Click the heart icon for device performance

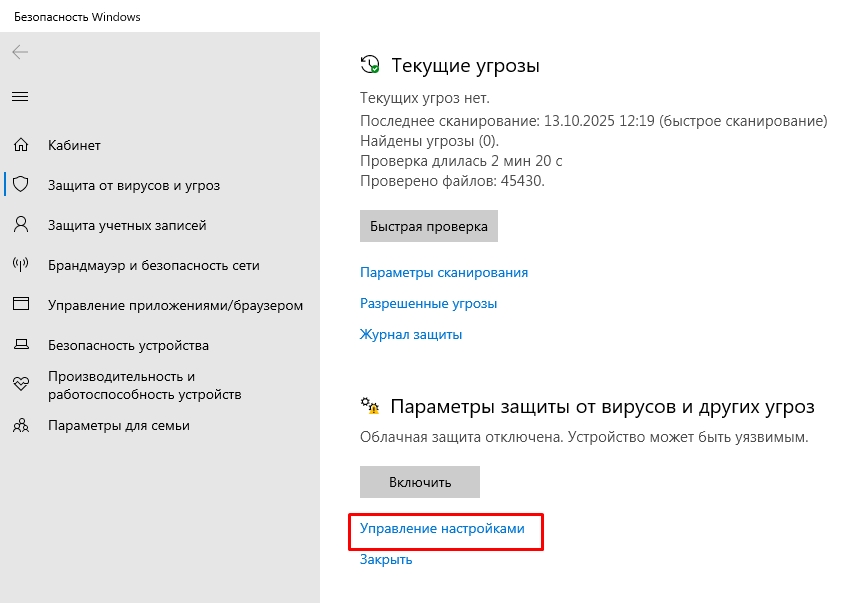click(x=20, y=385)
